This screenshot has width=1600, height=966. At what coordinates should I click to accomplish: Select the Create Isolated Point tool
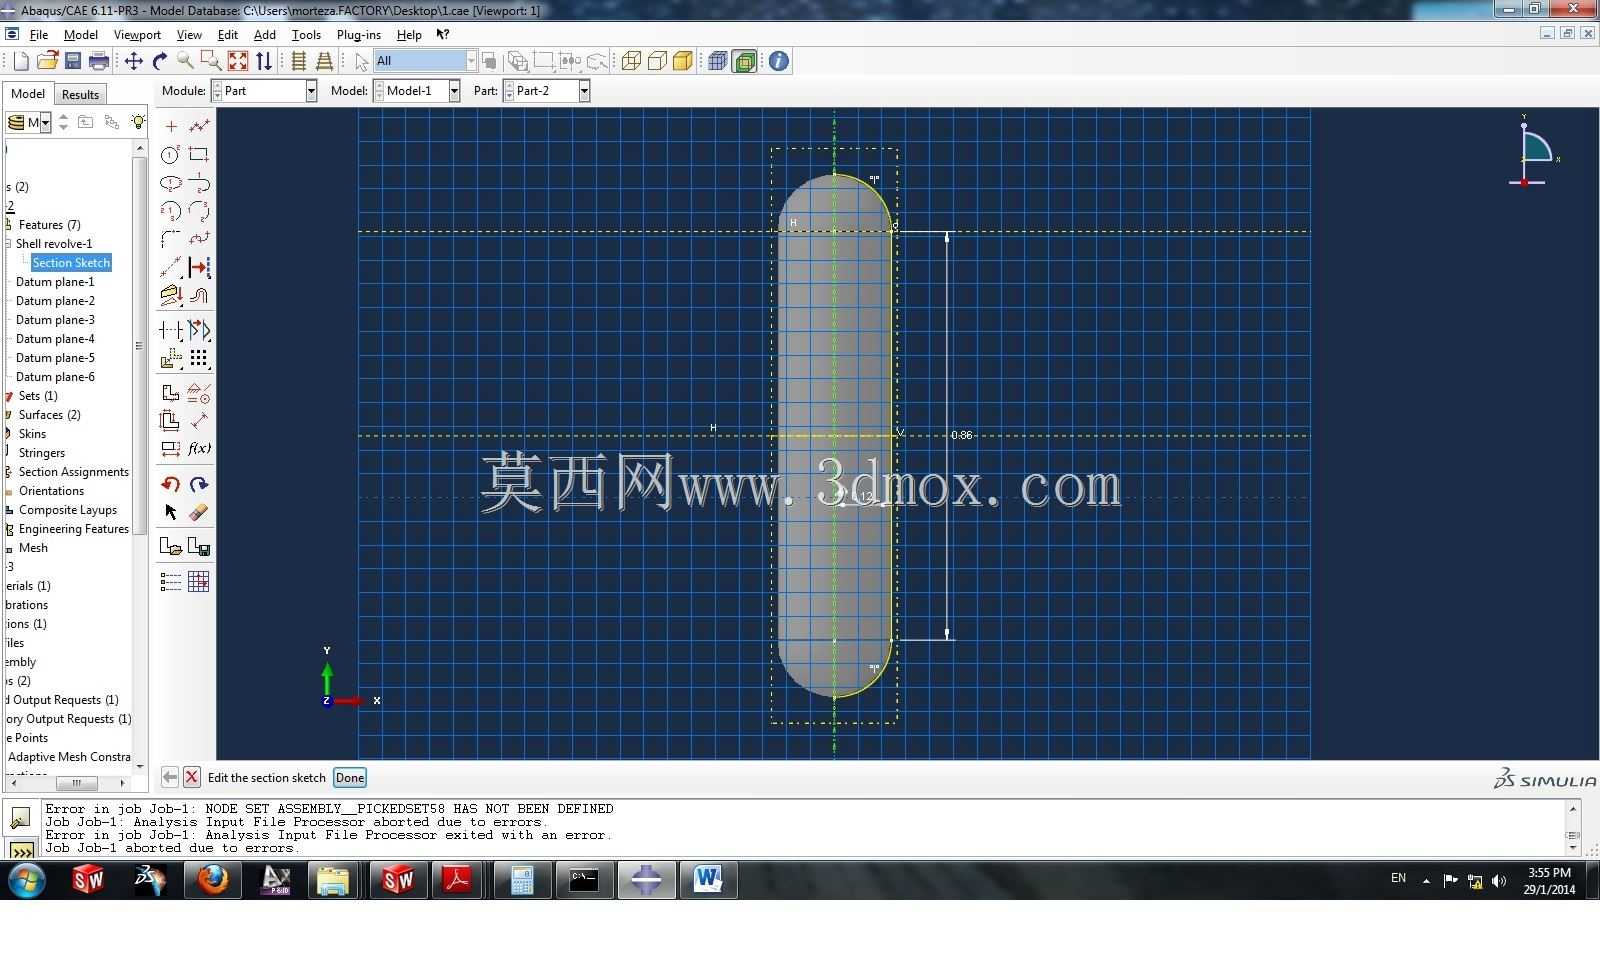click(171, 126)
